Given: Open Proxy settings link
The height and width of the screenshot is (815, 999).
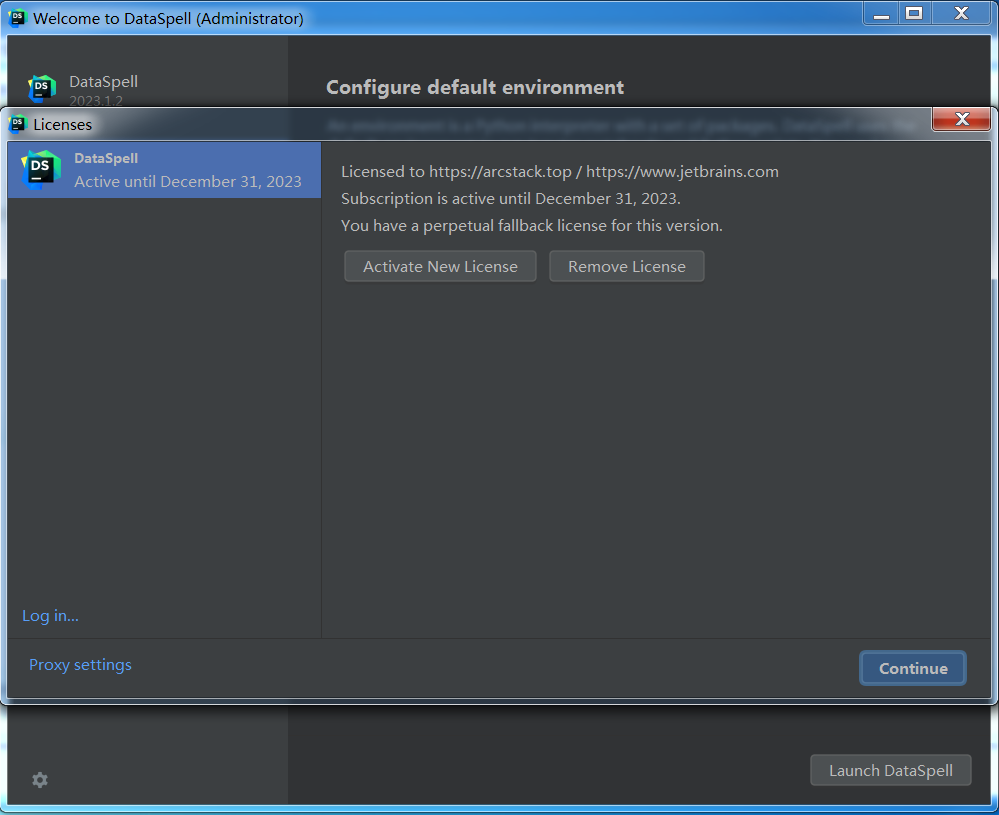Looking at the screenshot, I should point(80,665).
